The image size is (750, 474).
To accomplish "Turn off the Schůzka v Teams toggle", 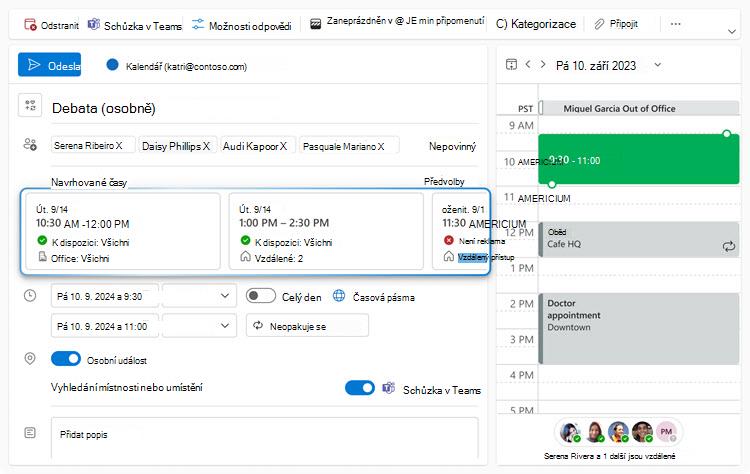I will pos(360,388).
